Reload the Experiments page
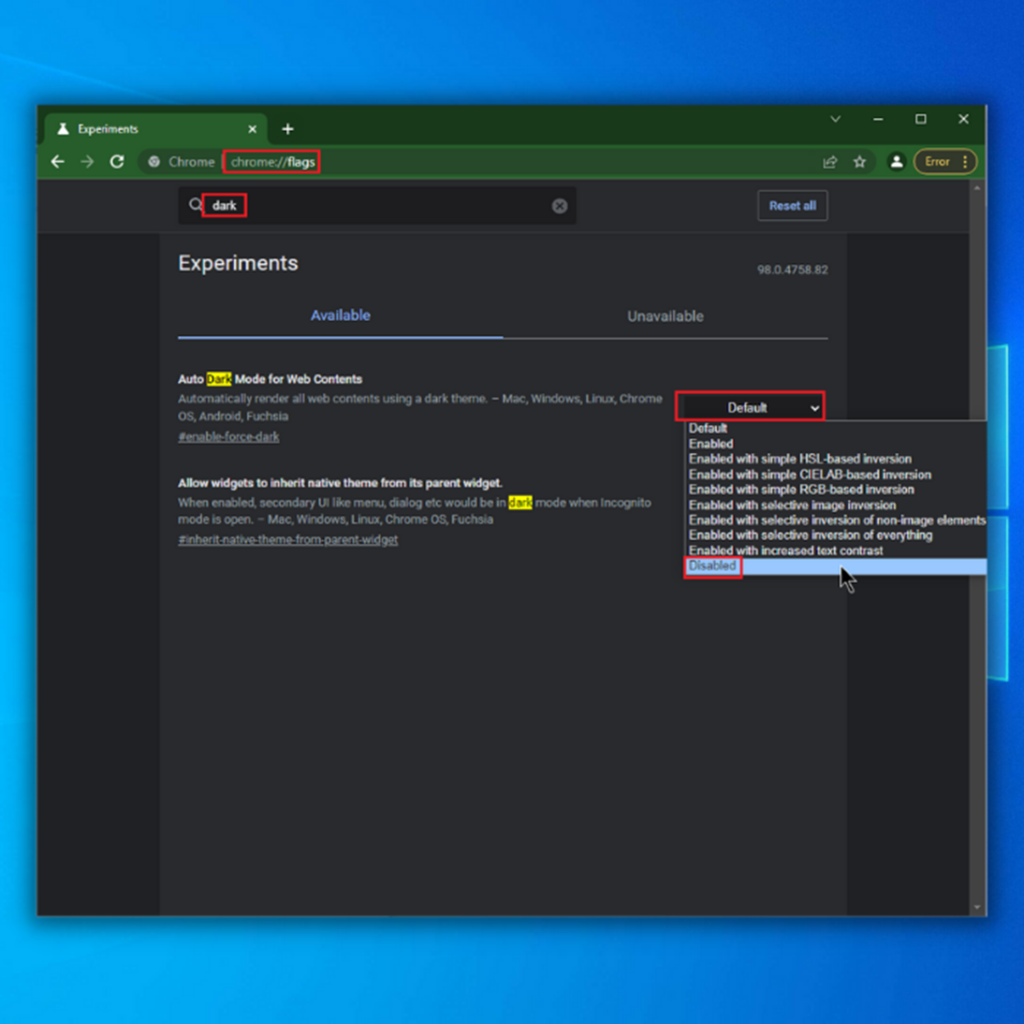This screenshot has height=1024, width=1024. point(117,161)
